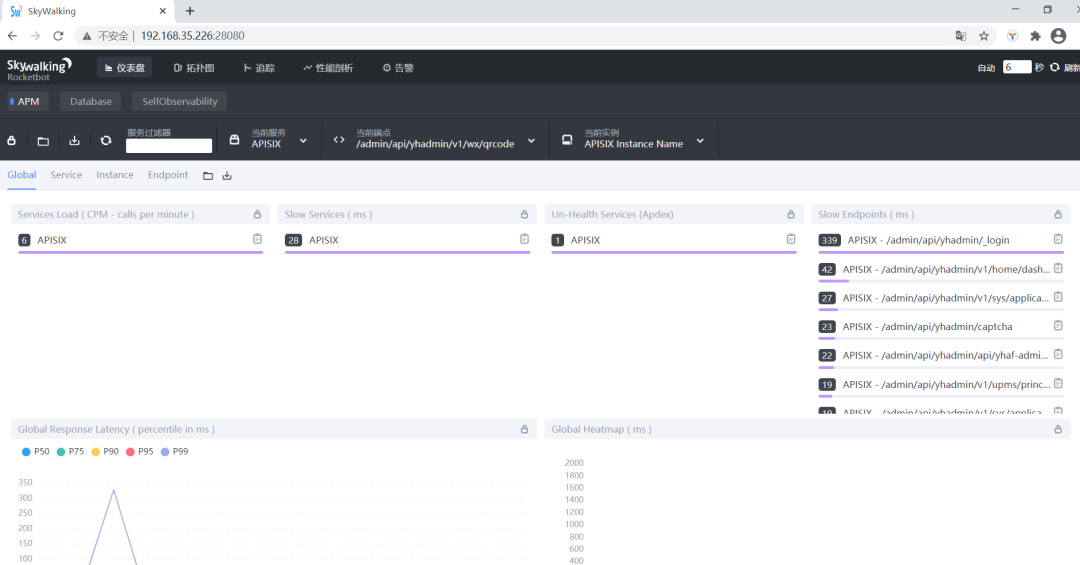1080x565 pixels.
Task: Copy APISIX name in Services Load panel
Action: (257, 239)
